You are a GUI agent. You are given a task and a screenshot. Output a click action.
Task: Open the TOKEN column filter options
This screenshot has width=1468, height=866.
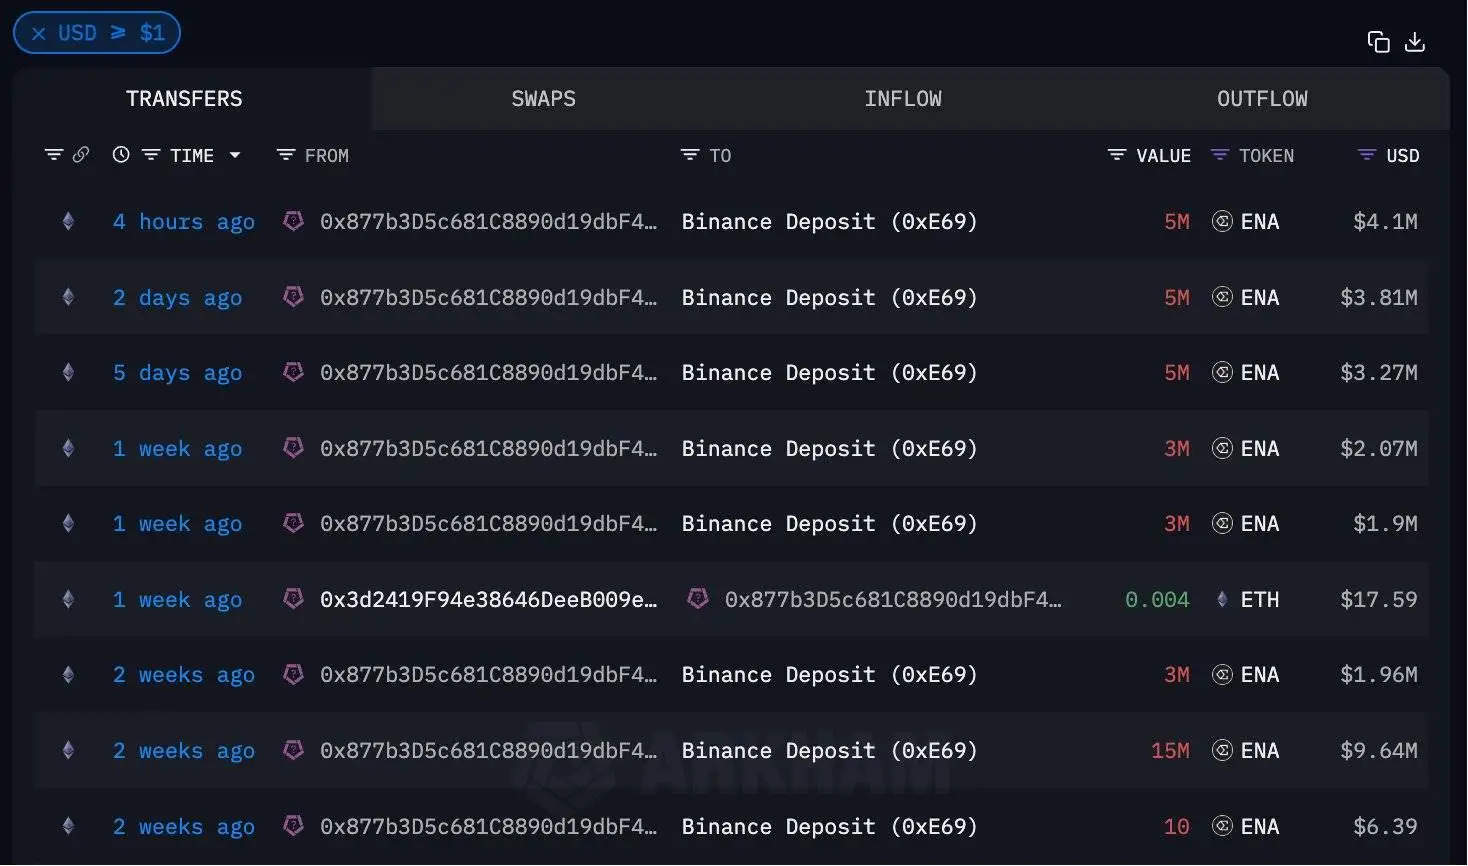1219,154
